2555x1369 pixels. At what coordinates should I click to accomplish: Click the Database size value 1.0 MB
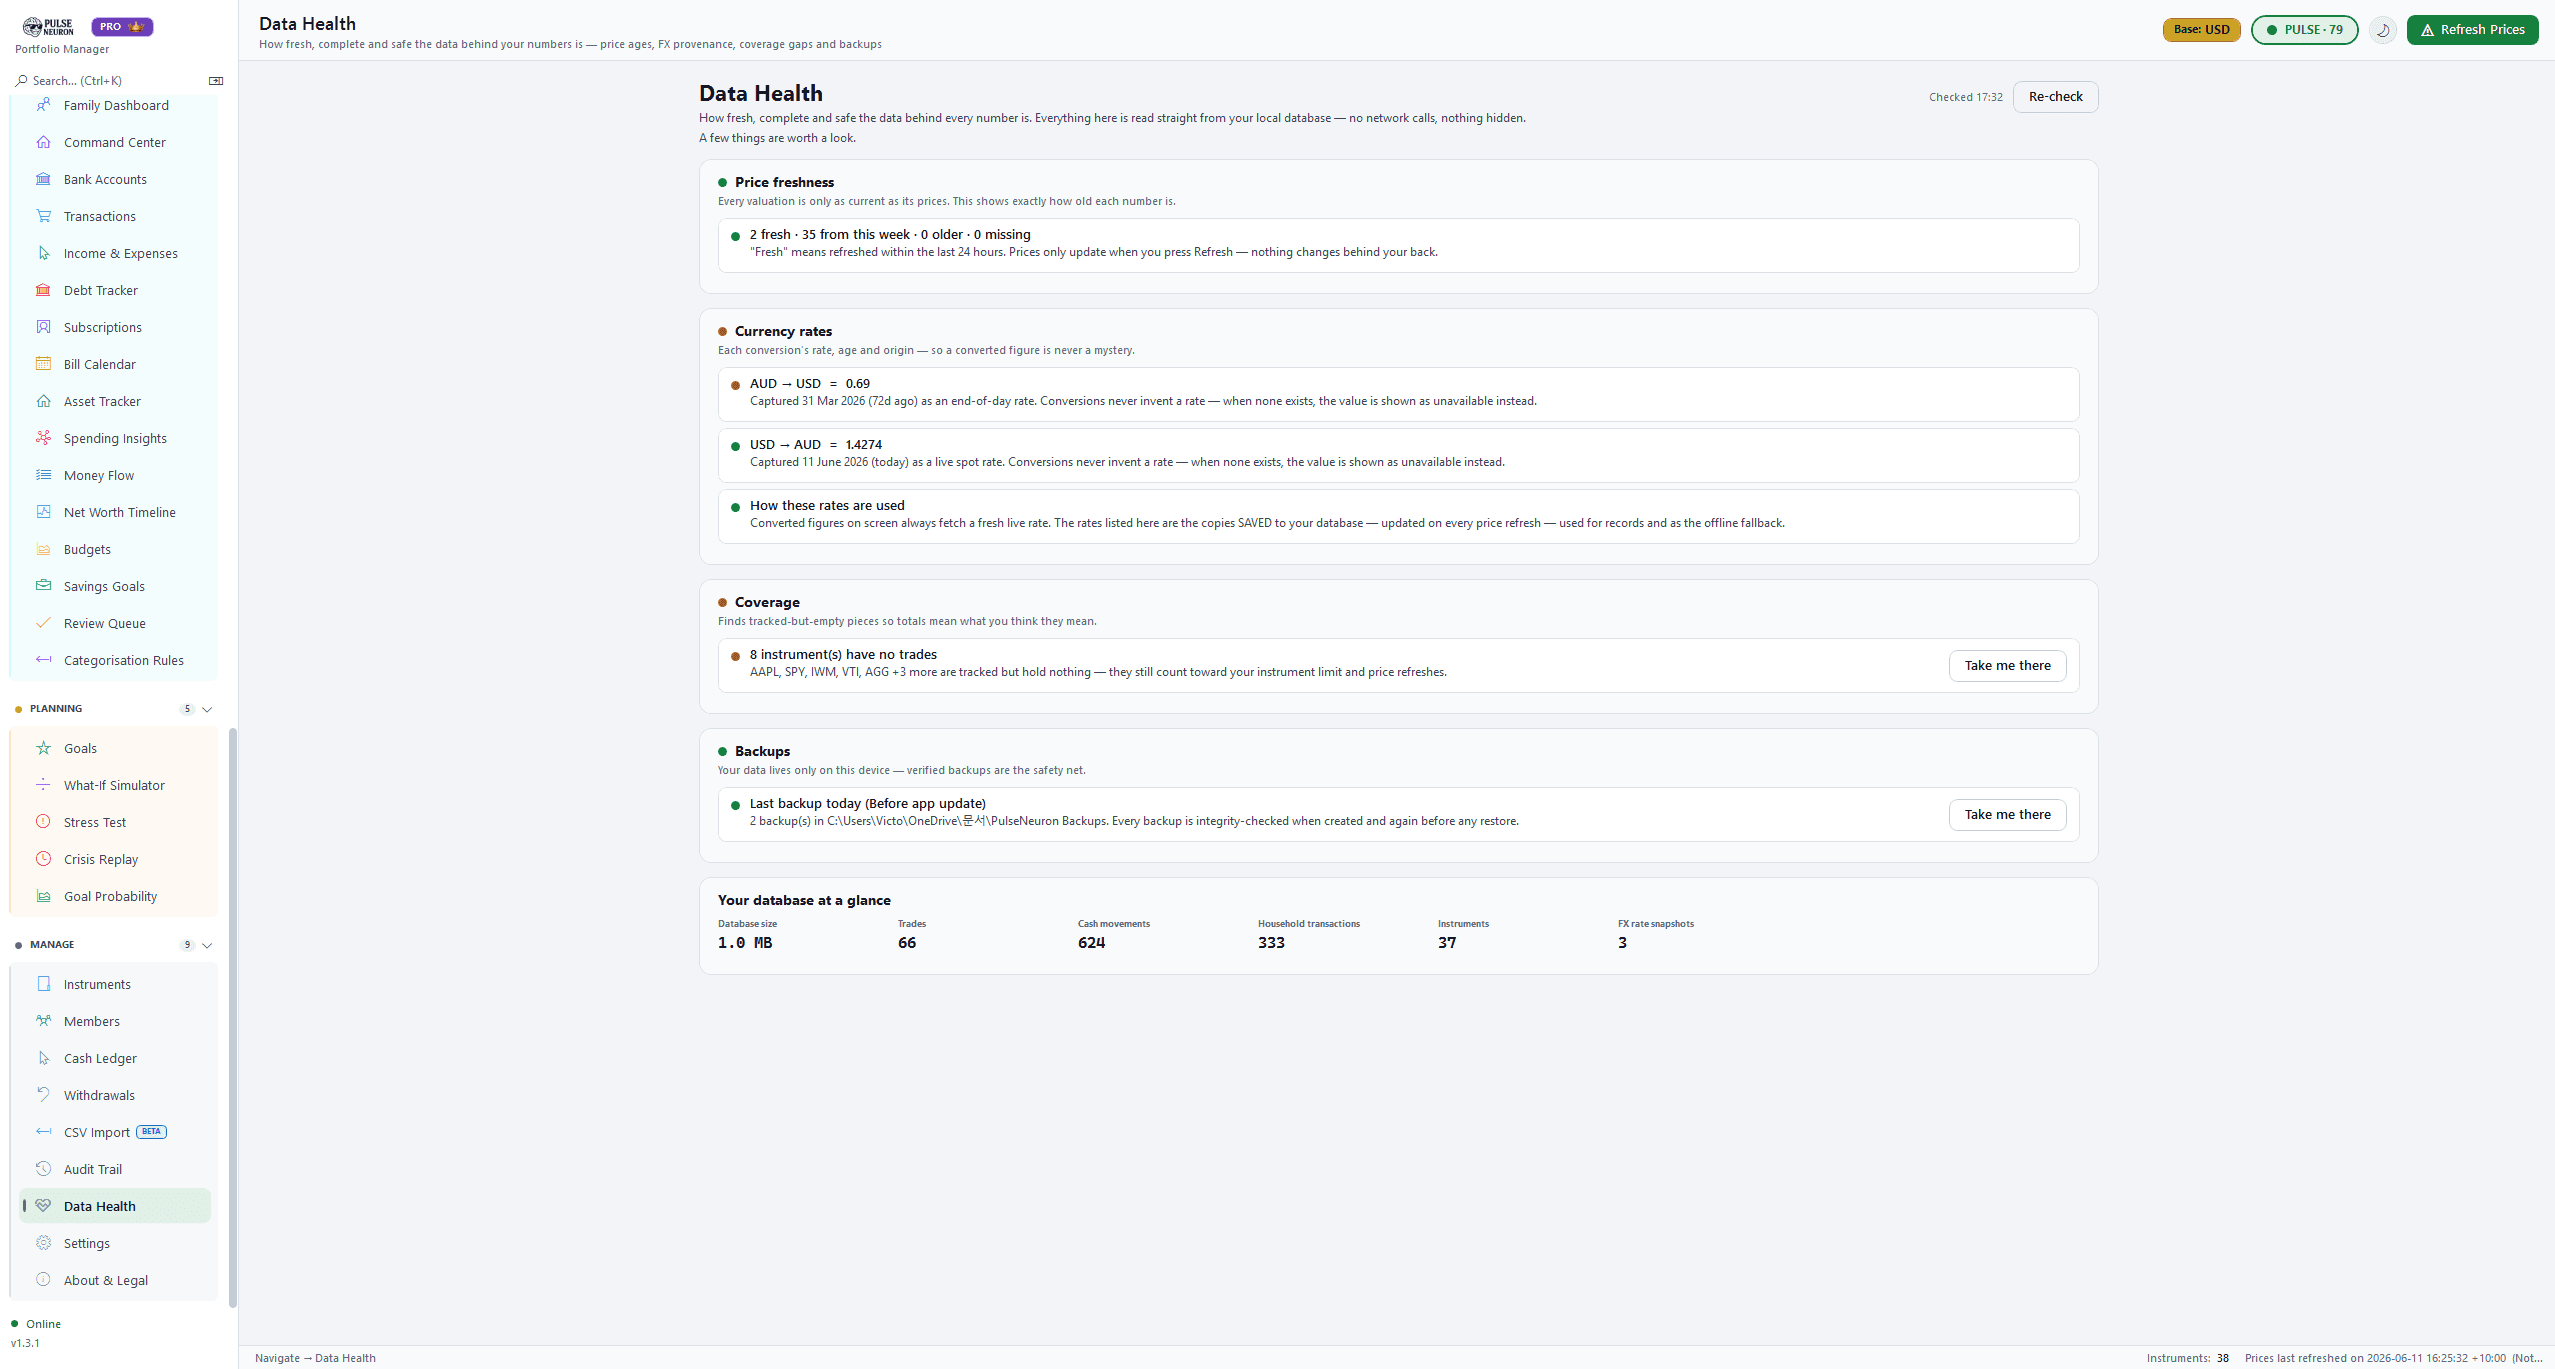click(x=745, y=943)
